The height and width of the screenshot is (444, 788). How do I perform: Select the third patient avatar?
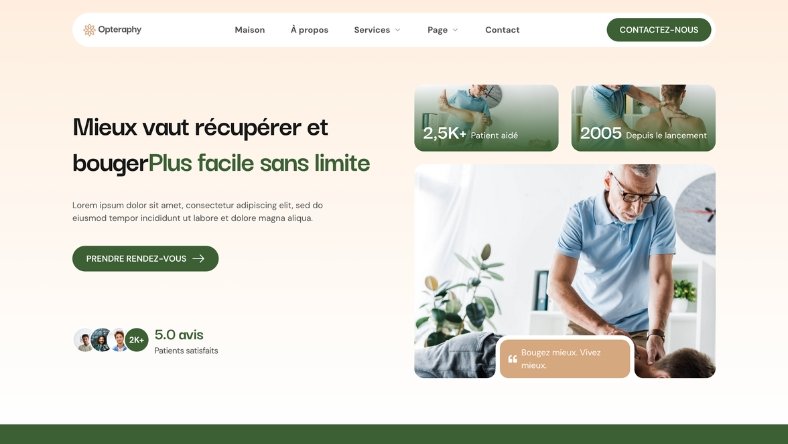pos(119,340)
